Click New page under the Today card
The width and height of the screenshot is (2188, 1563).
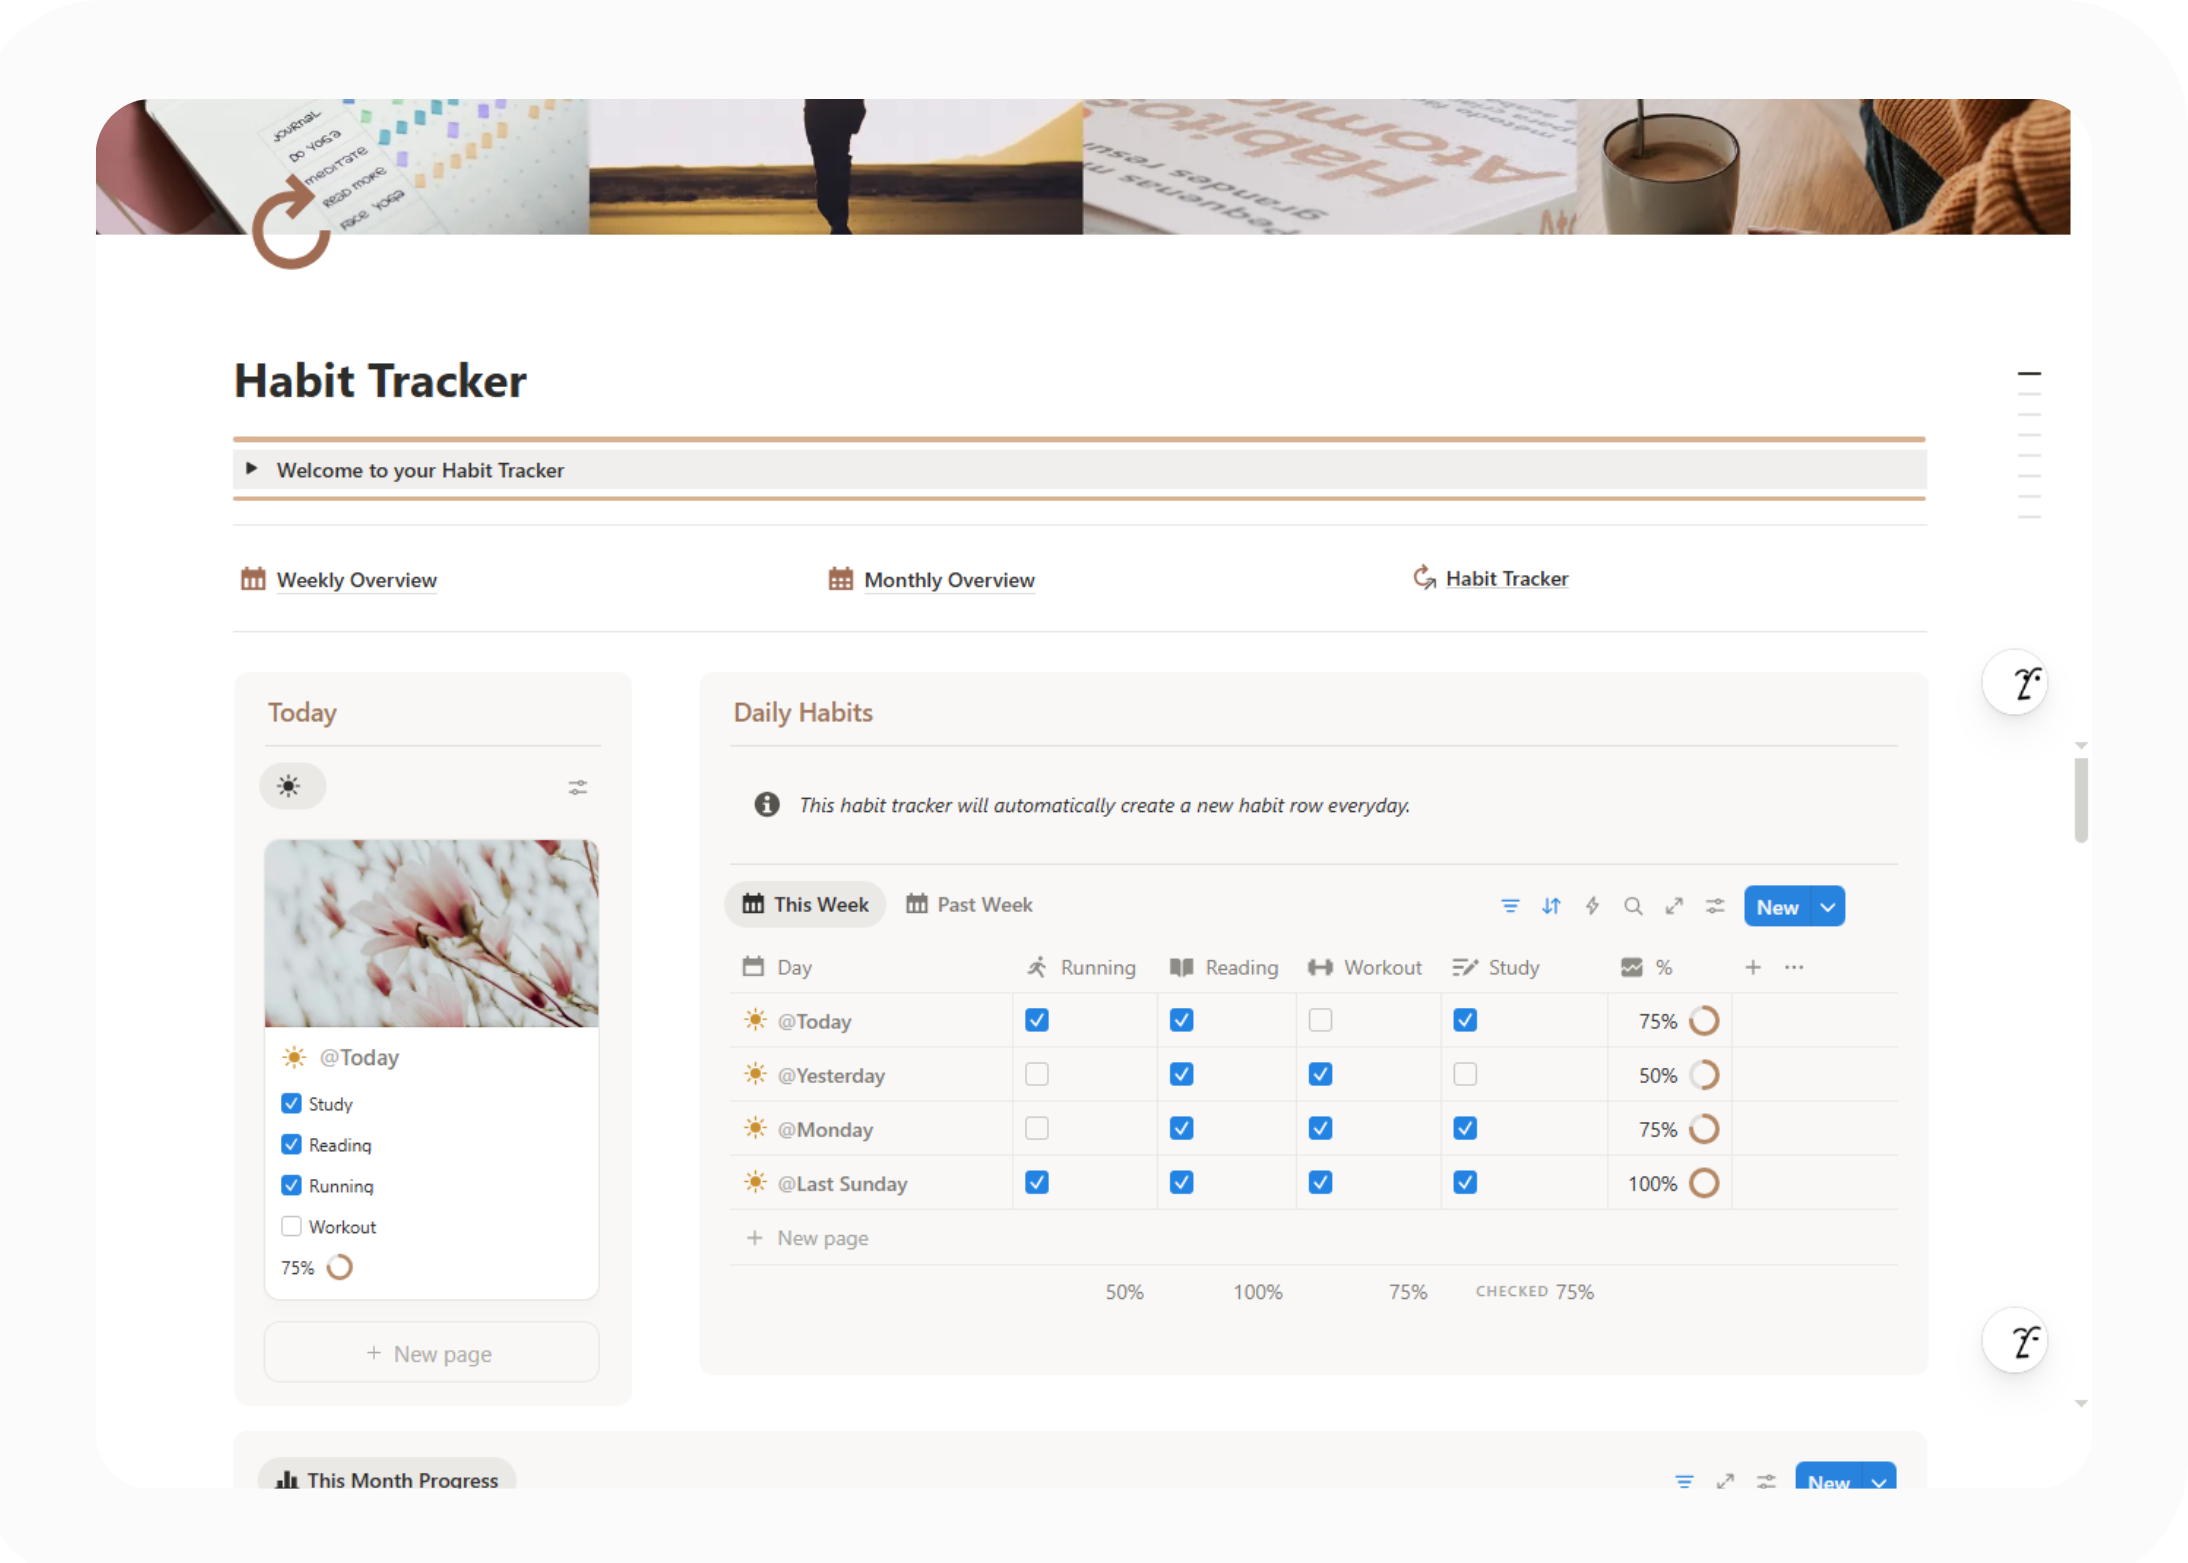tap(431, 1353)
